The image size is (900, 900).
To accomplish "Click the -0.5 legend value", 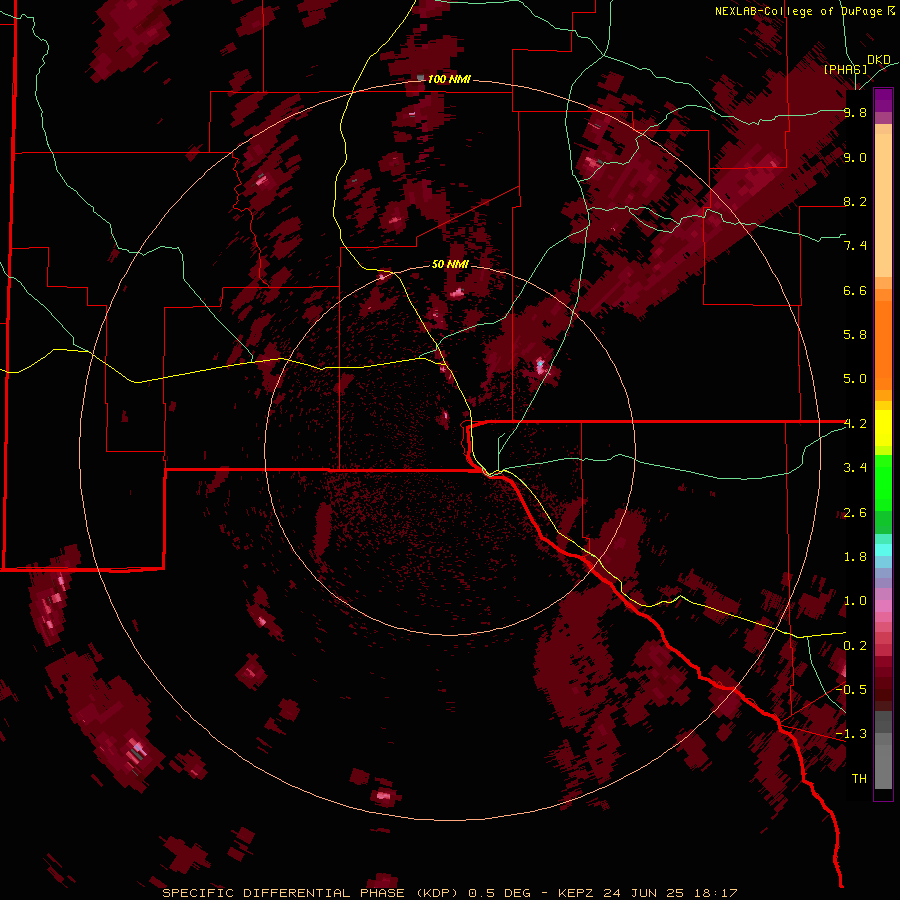I will point(851,690).
